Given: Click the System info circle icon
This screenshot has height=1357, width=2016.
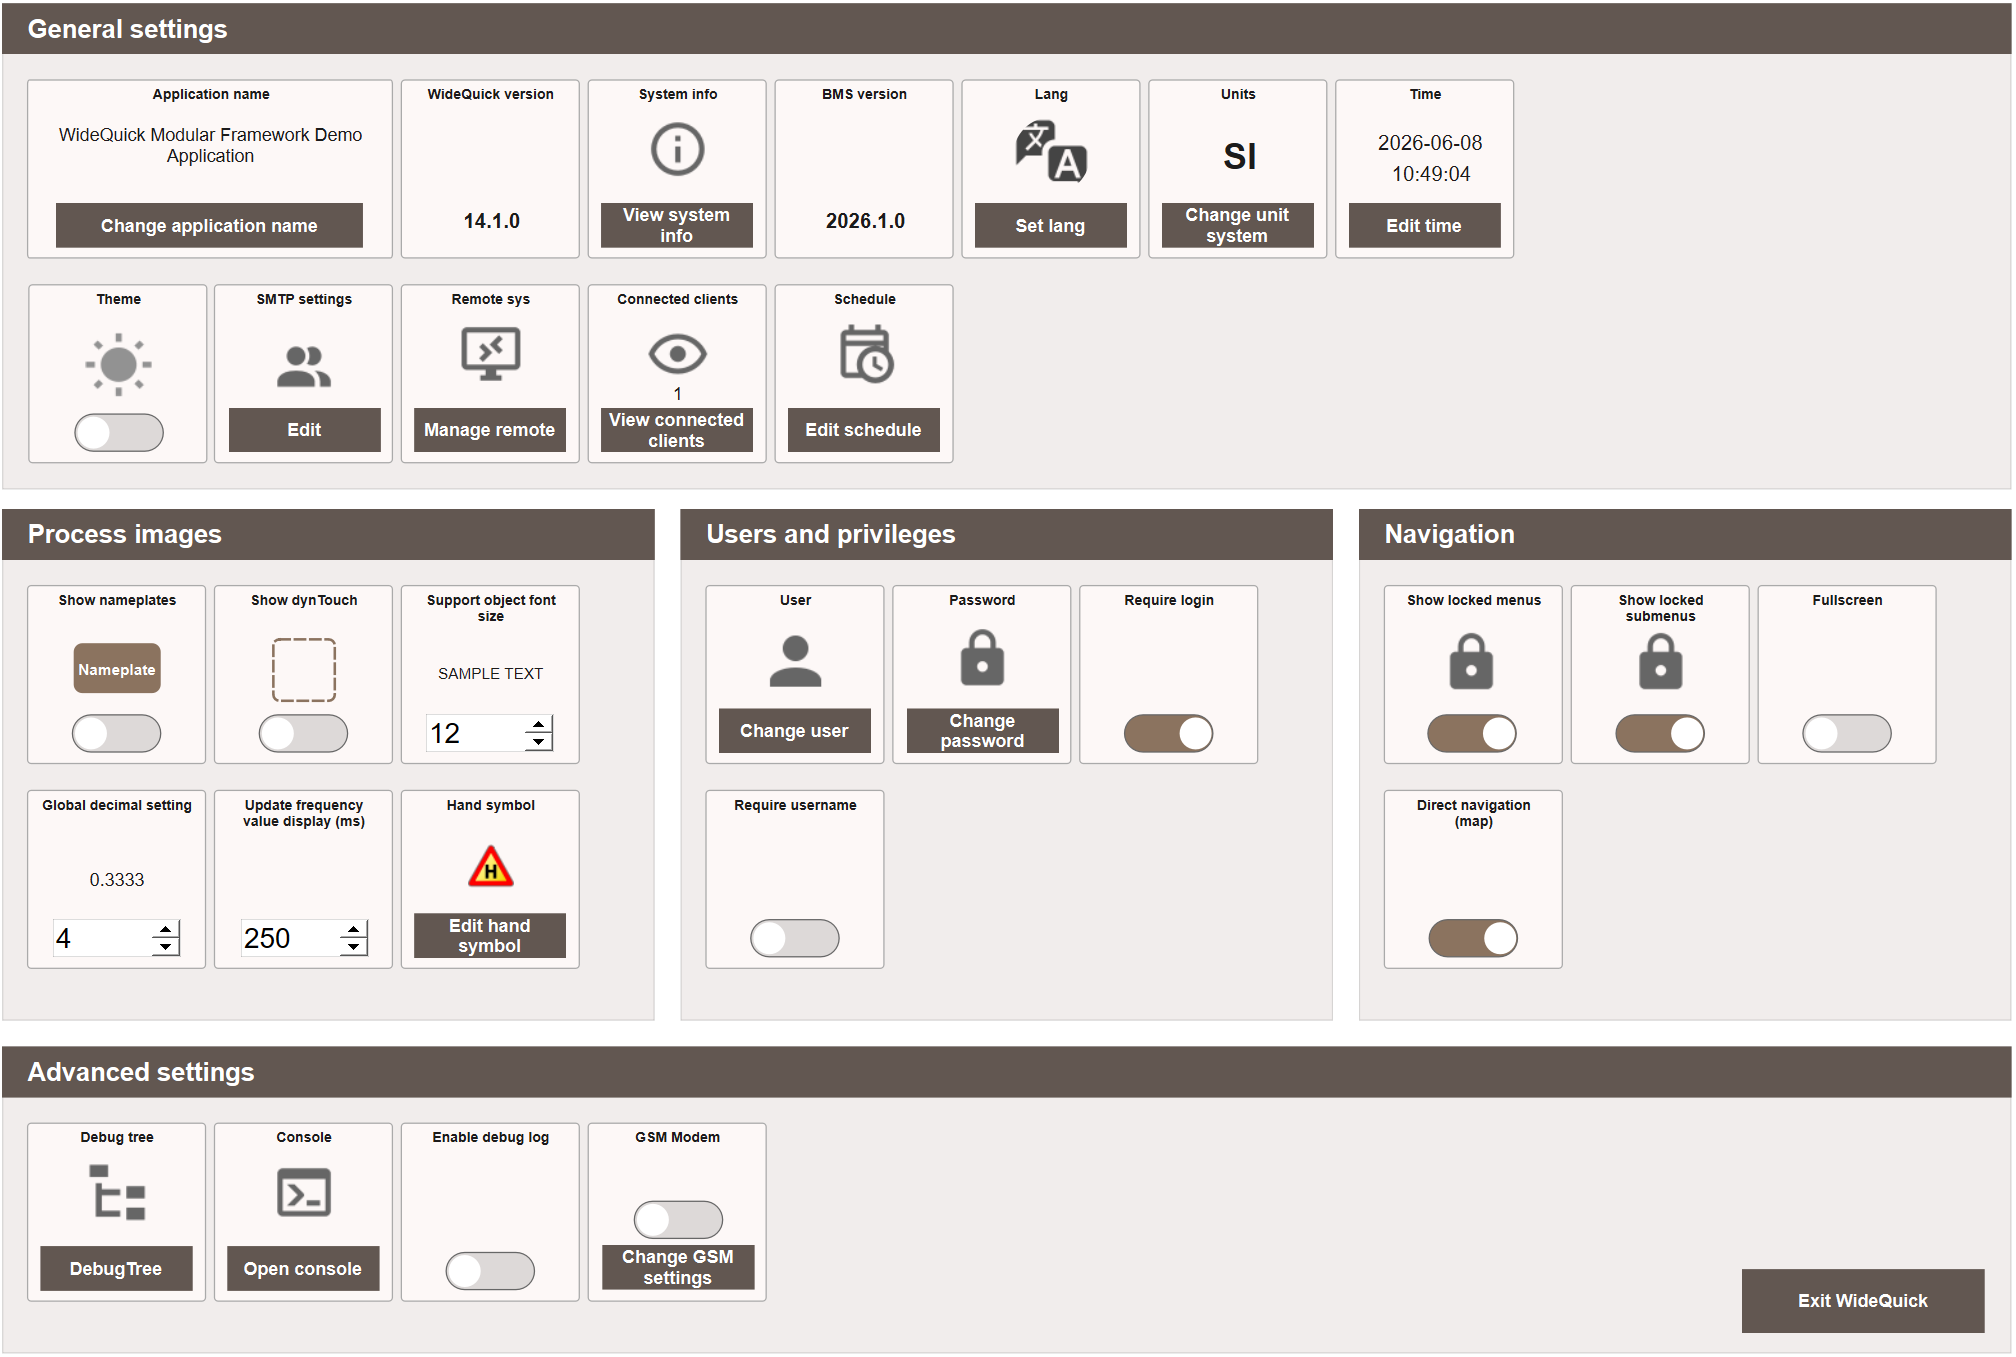Looking at the screenshot, I should click(x=677, y=150).
